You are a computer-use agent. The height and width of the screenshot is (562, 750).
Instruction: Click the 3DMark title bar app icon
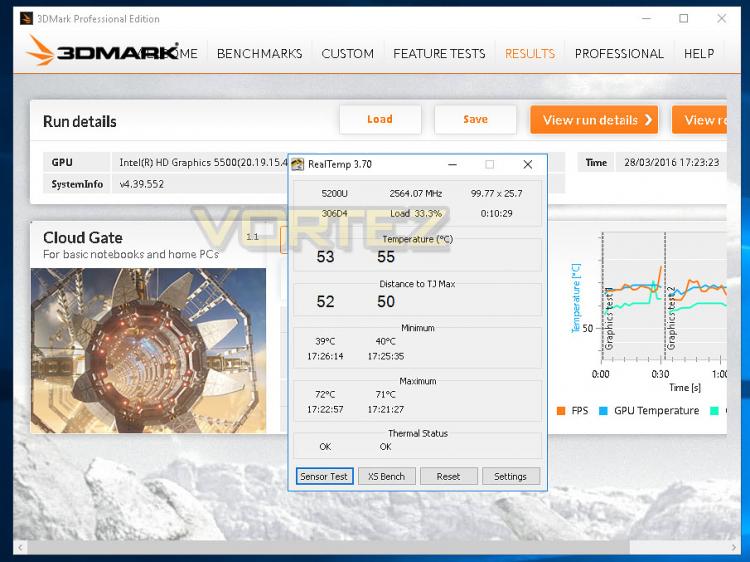tap(27, 19)
